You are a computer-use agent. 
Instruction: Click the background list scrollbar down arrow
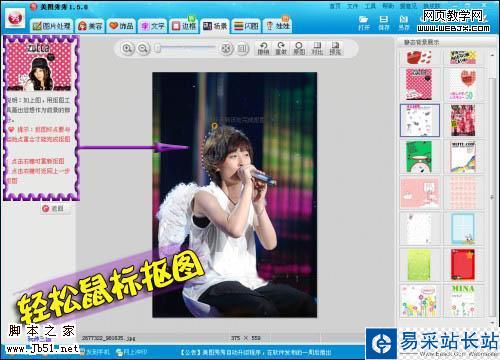[493, 322]
